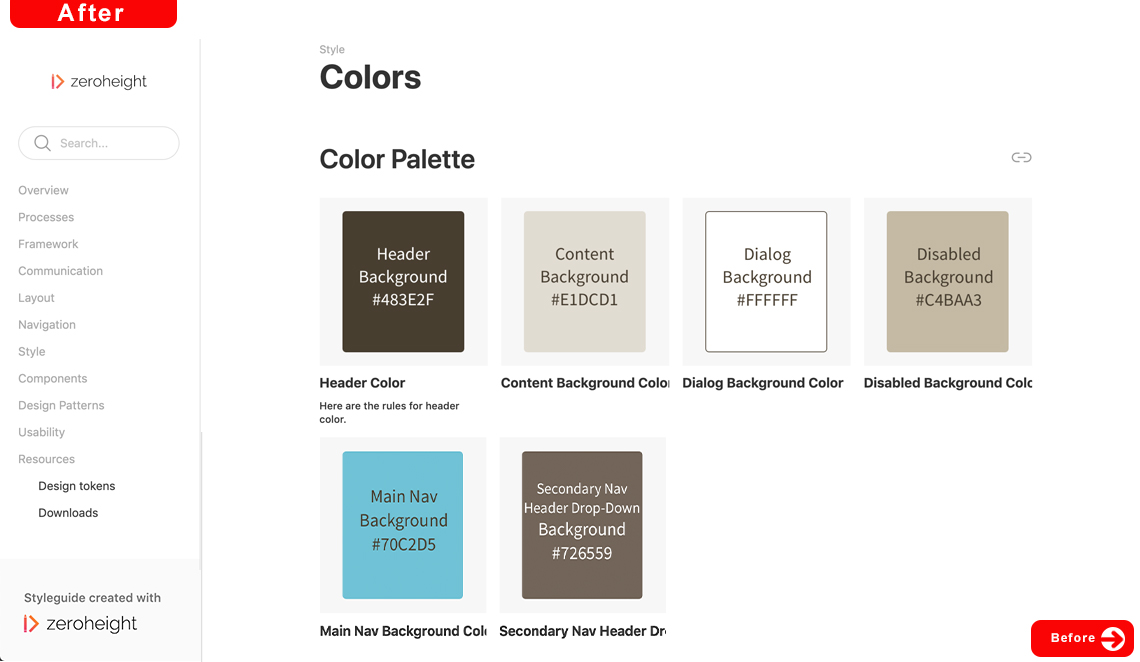Click the Disabled Background #C4BAA3 swatch
The width and height of the screenshot is (1140, 662).
[947, 281]
